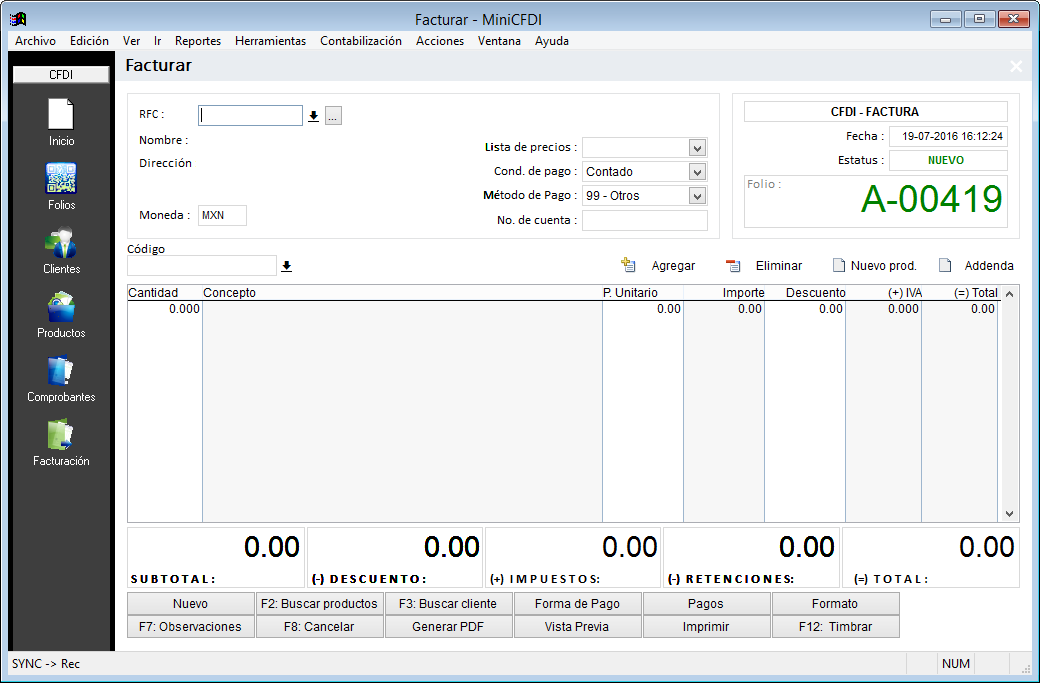This screenshot has width=1040, height=683.
Task: Click the Cantidad column header
Action: 164,293
